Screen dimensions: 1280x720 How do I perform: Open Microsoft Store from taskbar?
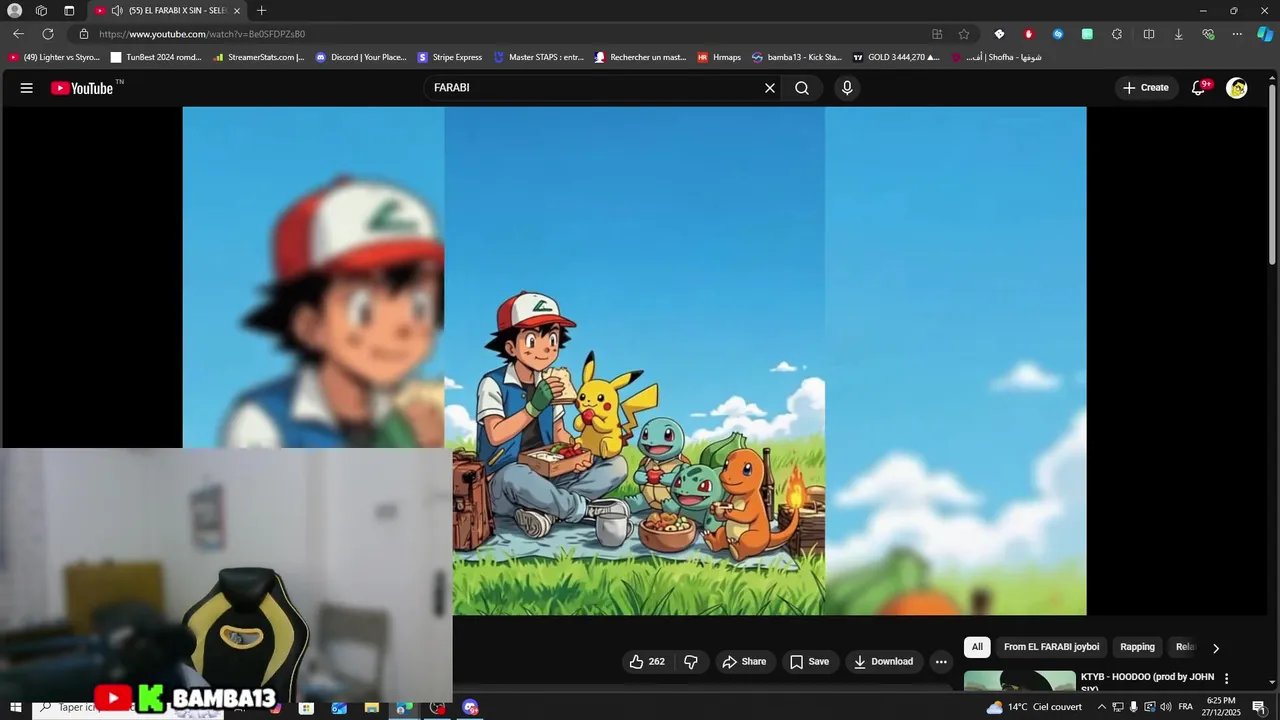[306, 708]
